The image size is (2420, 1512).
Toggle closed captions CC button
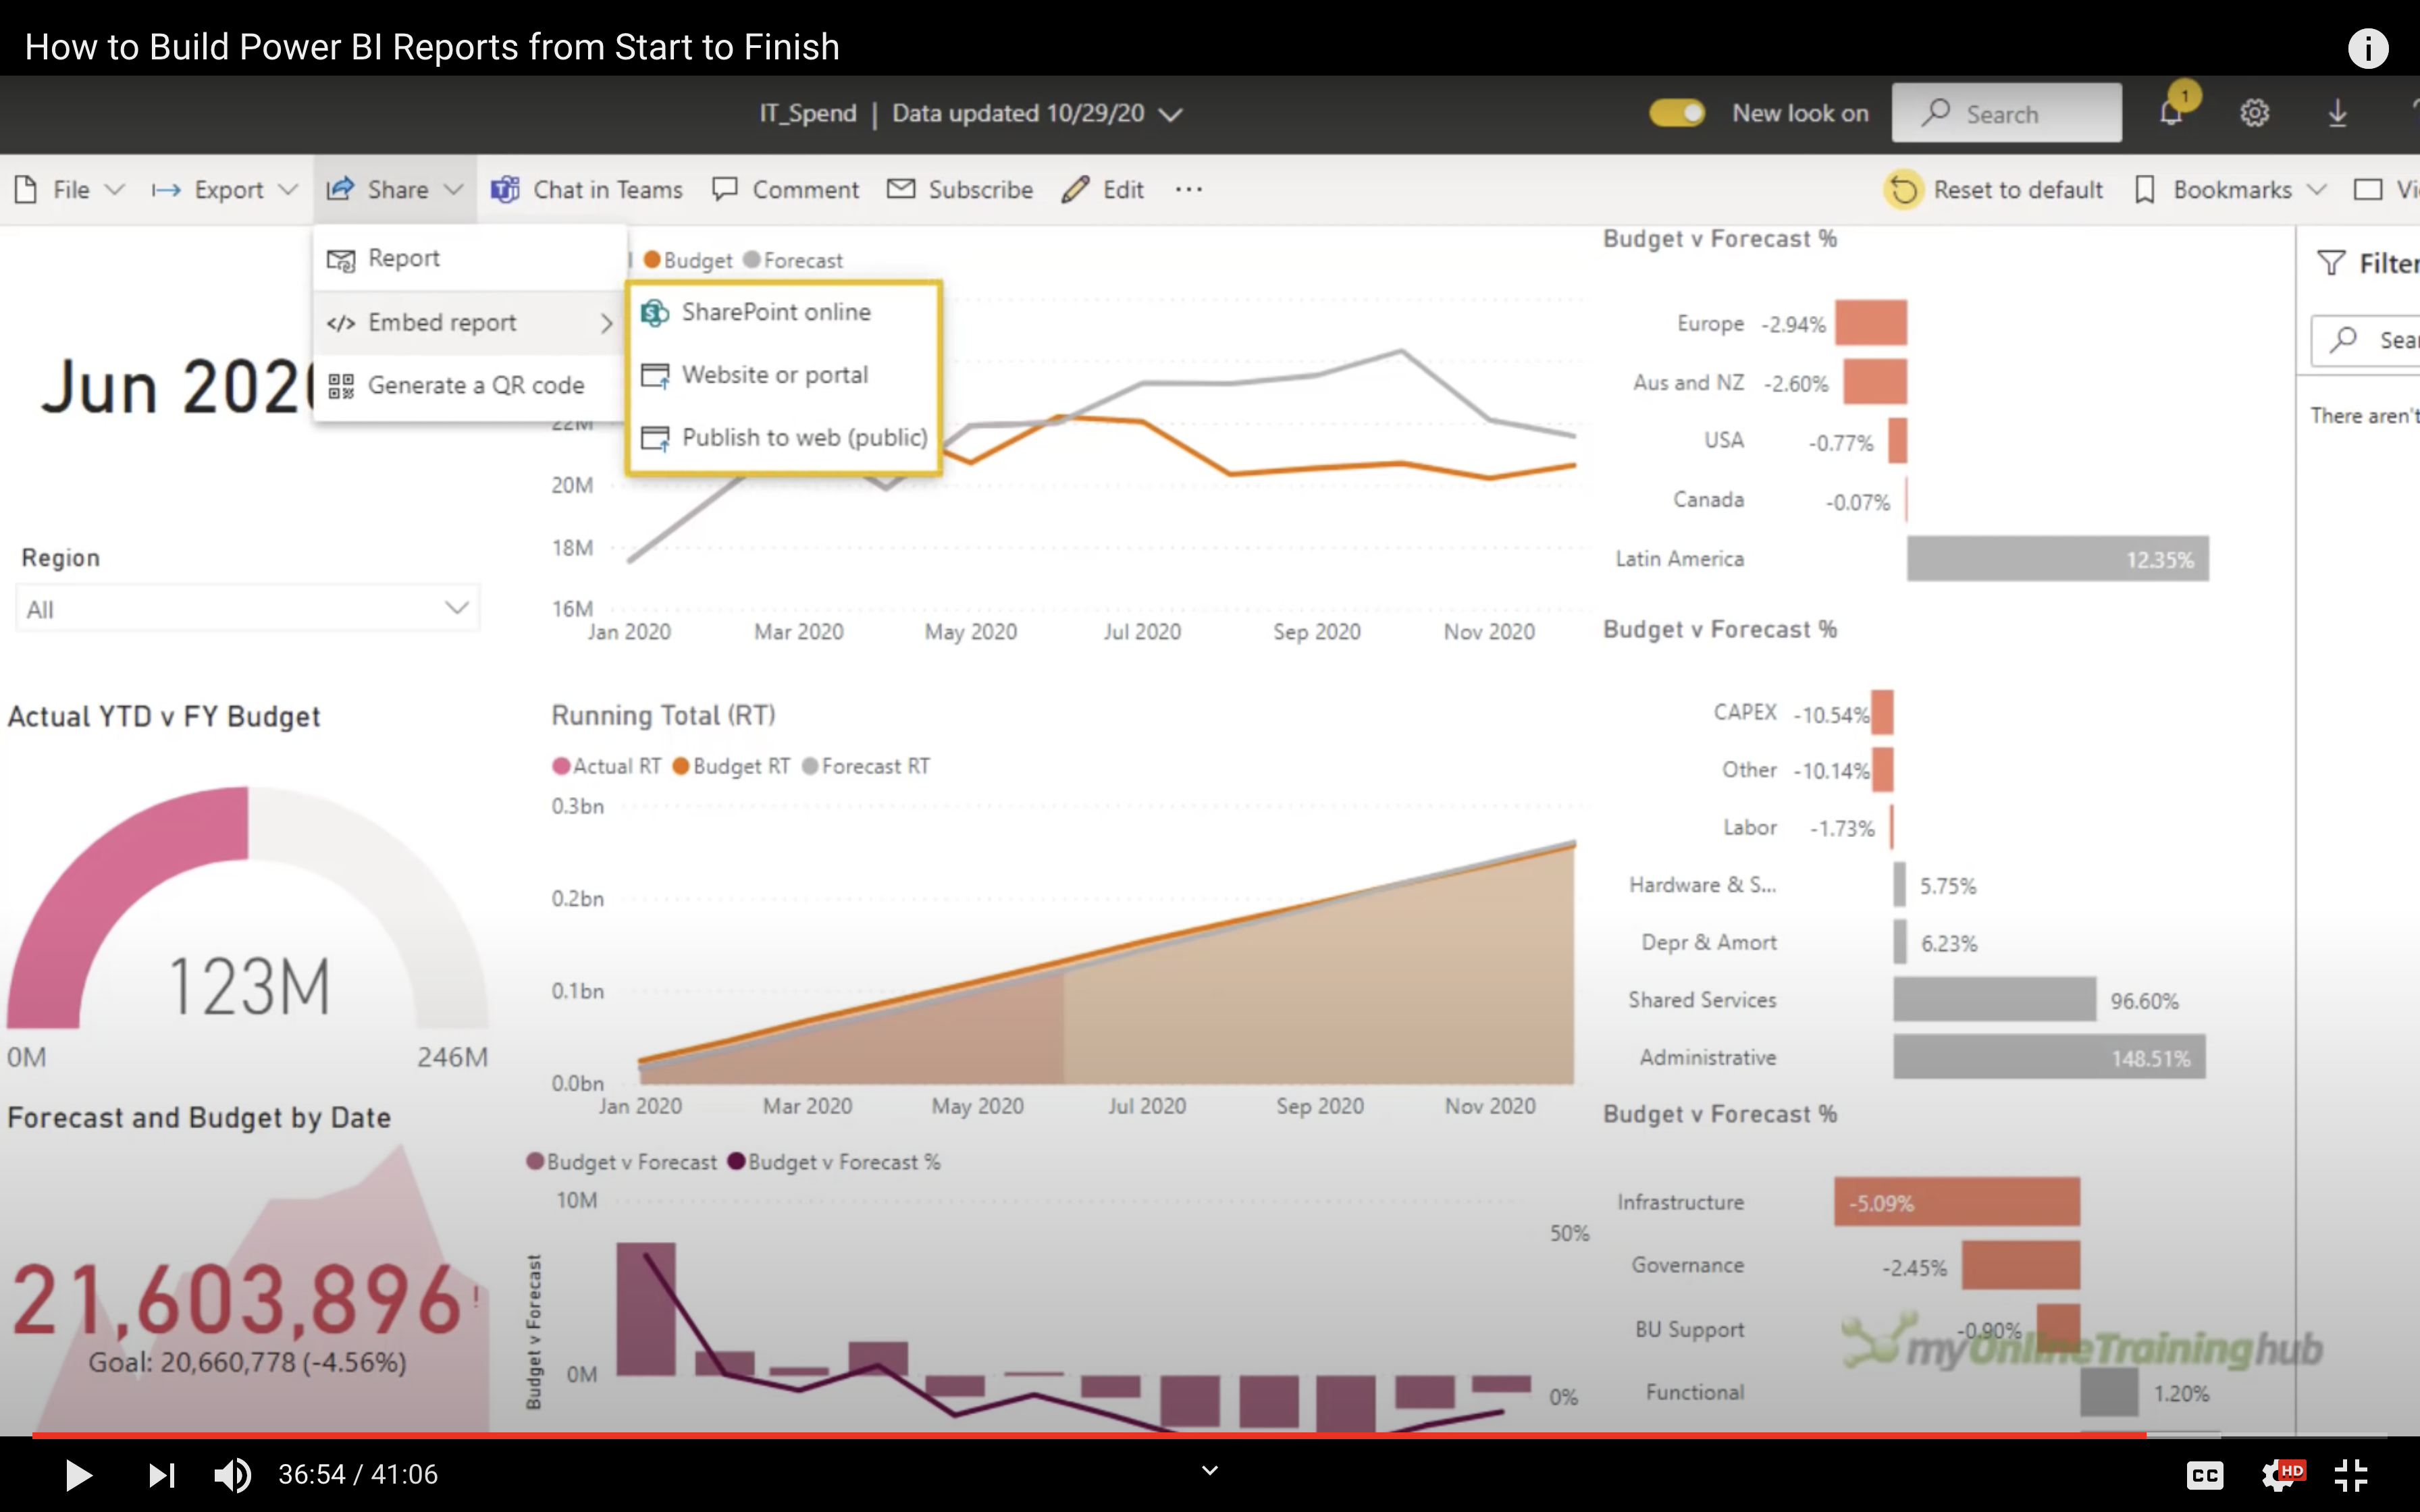[x=2204, y=1474]
